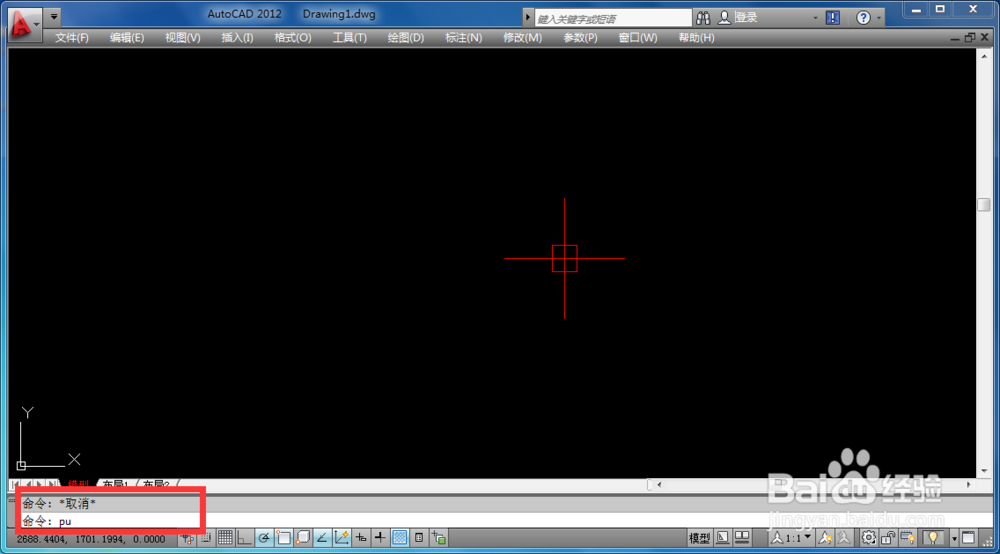Switch to the 模型 model tab
This screenshot has width=1000, height=554.
pyautogui.click(x=78, y=485)
